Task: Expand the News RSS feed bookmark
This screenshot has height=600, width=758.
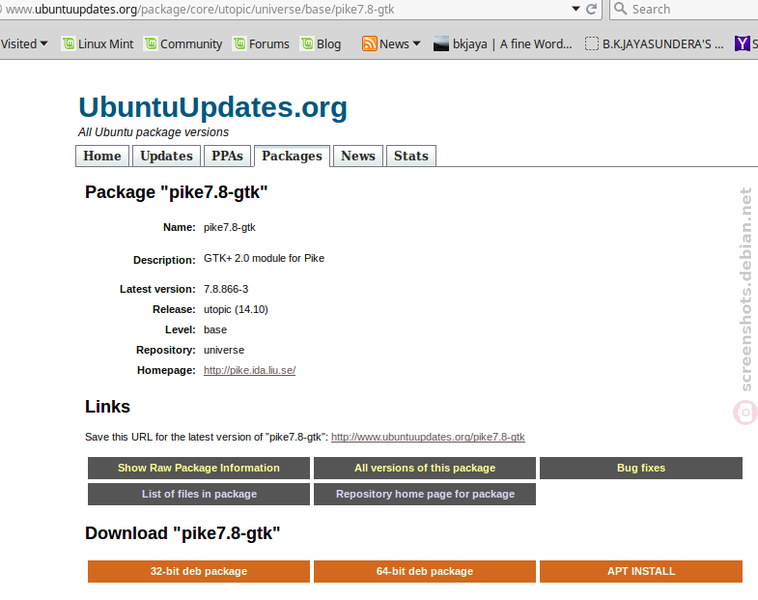Action: point(391,44)
